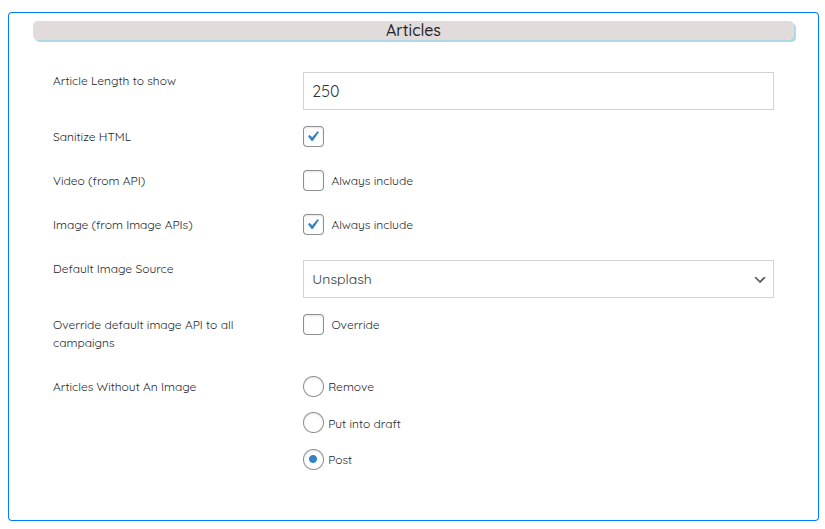Click the Post option label text
The image size is (825, 529).
pos(340,460)
